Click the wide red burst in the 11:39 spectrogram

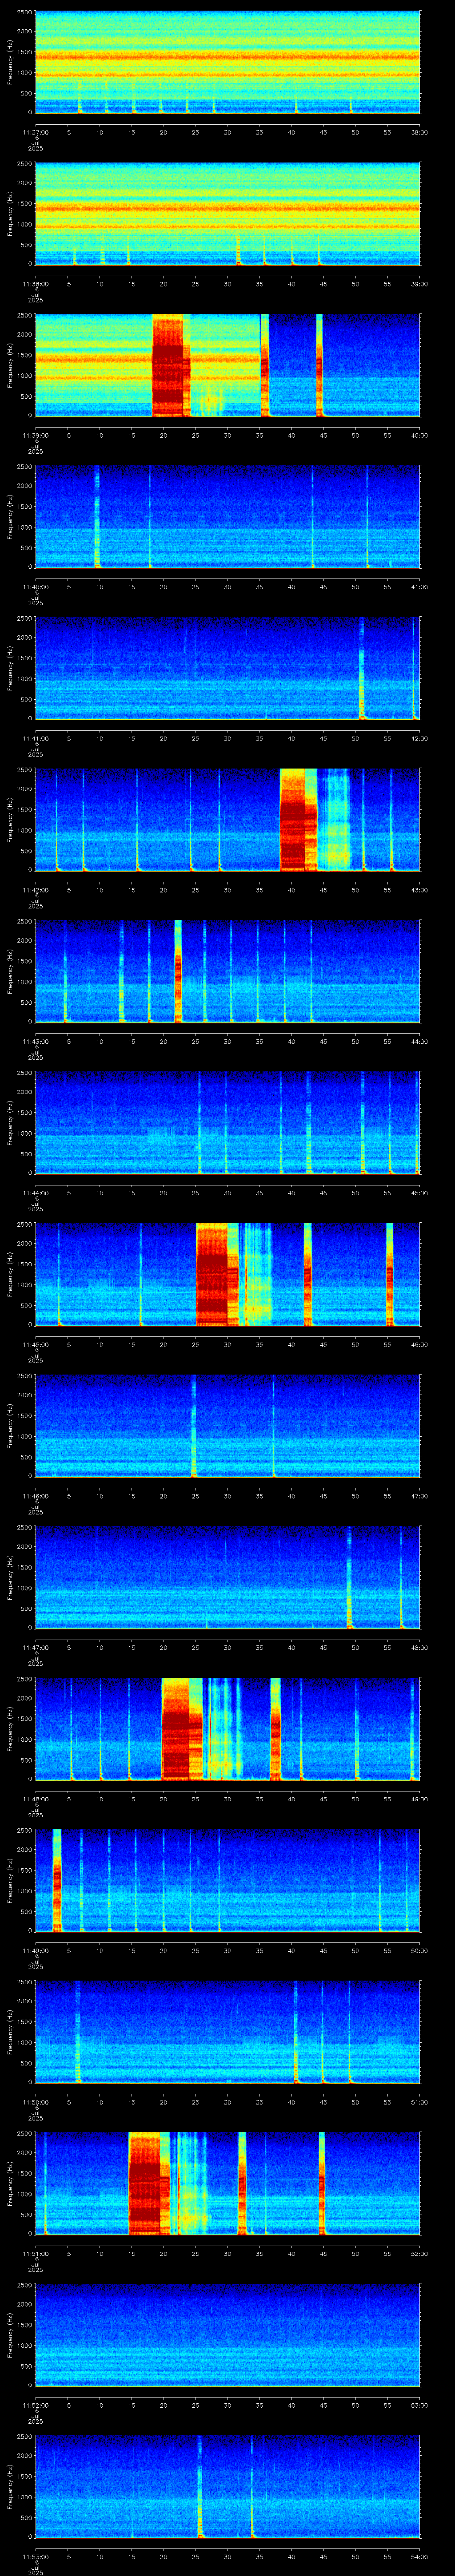(170, 364)
